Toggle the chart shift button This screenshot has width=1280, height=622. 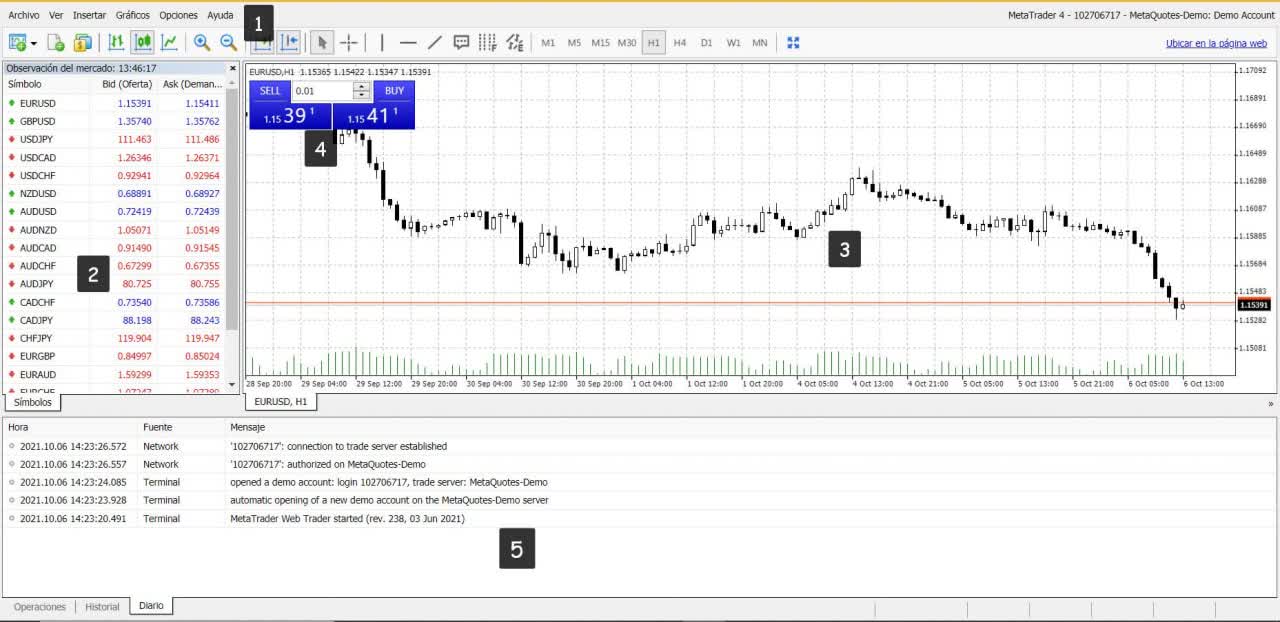pyautogui.click(x=289, y=42)
